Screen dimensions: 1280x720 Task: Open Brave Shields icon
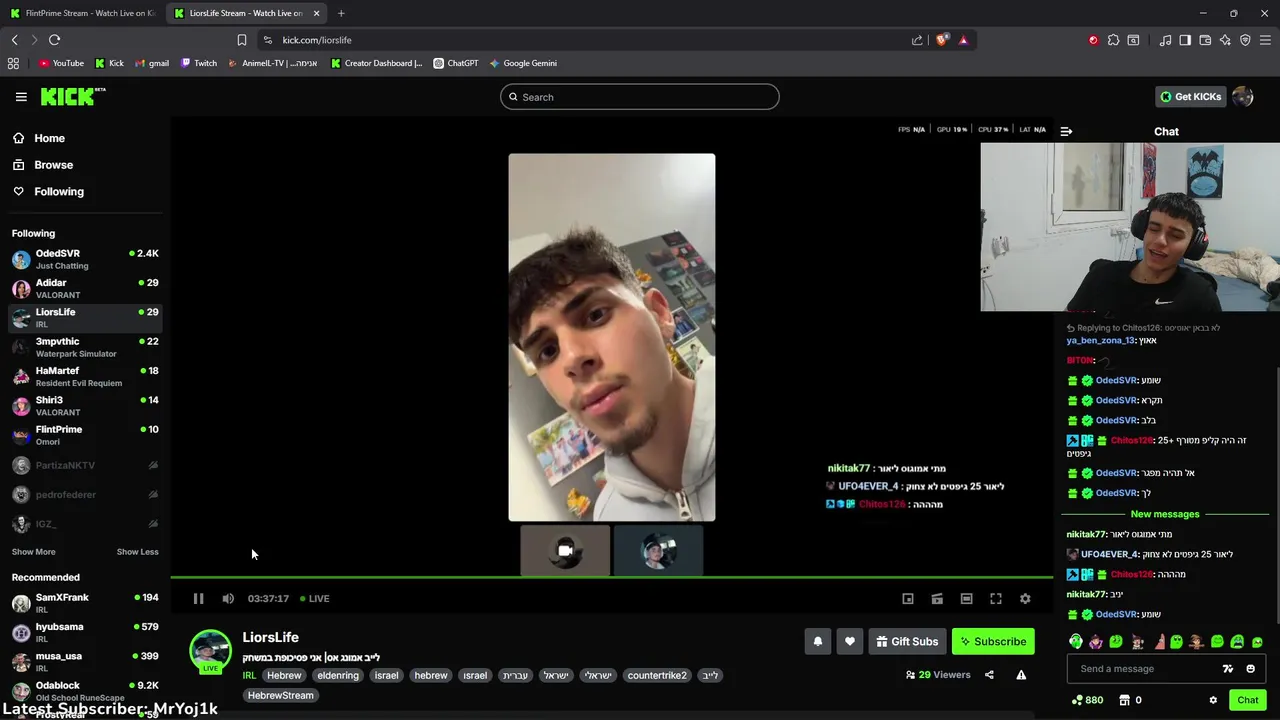point(941,40)
